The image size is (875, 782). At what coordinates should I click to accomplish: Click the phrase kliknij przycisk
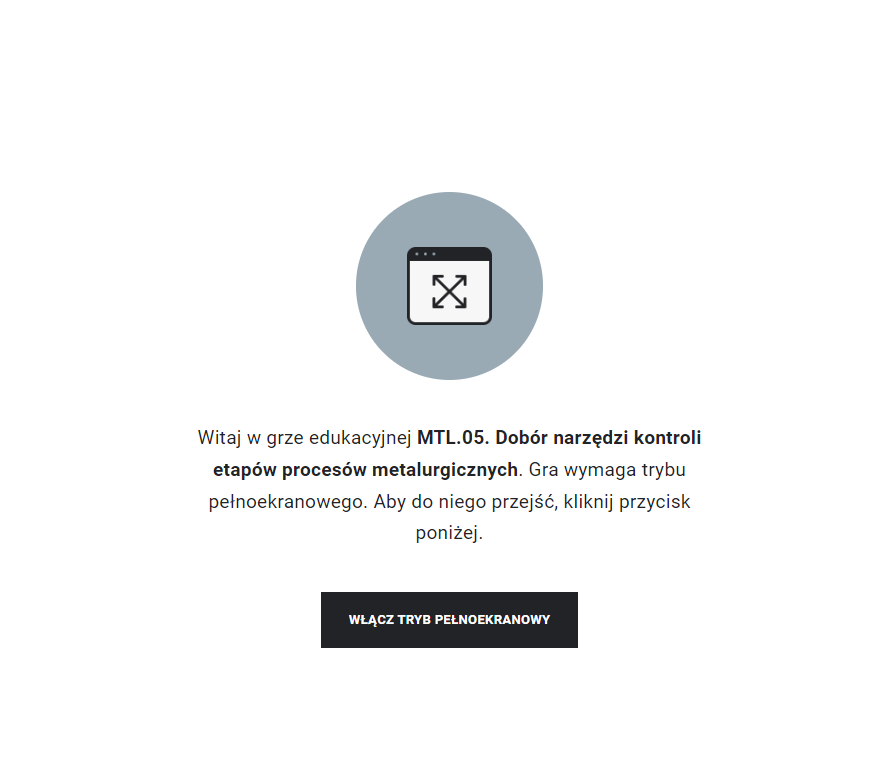coord(627,502)
